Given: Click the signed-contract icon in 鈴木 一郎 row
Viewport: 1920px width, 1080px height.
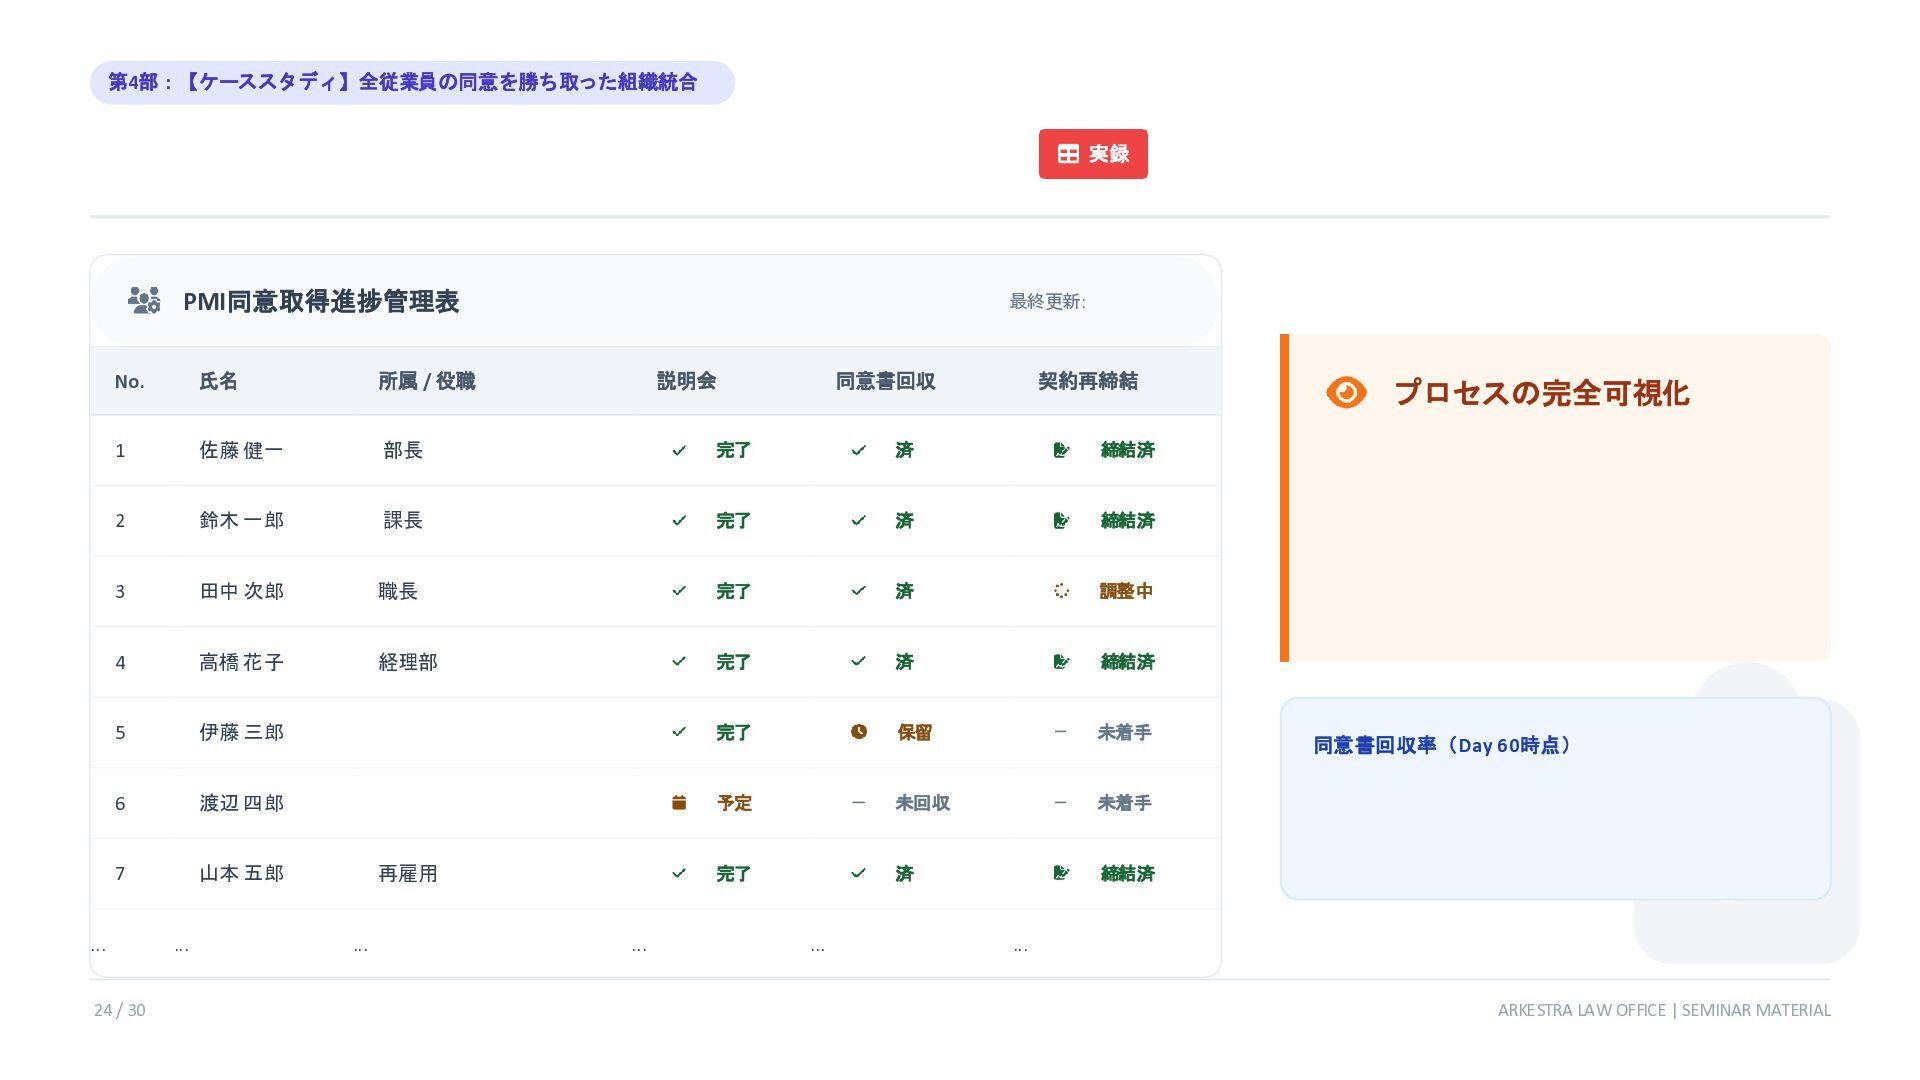Looking at the screenshot, I should coord(1061,520).
